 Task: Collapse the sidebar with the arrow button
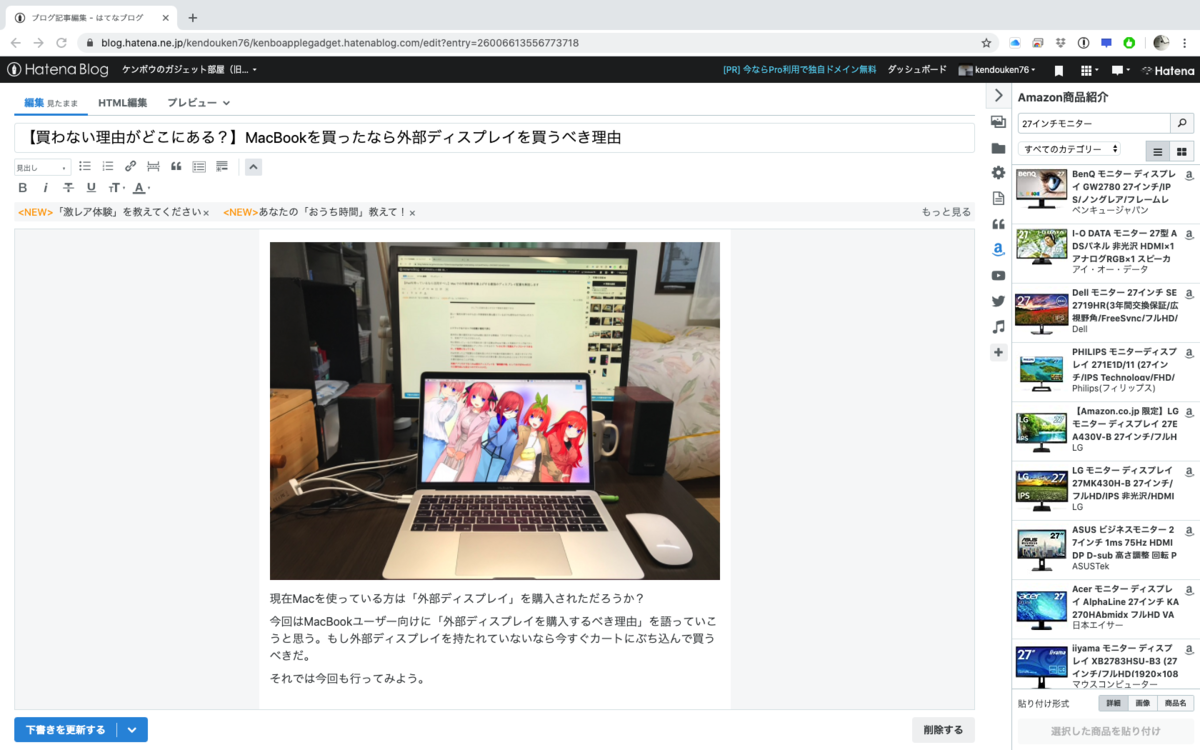coord(998,95)
